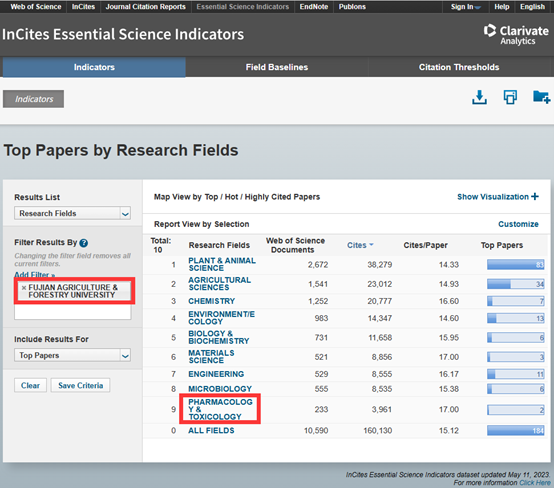The width and height of the screenshot is (554, 488).
Task: Click the Add Filter link
Action: coord(35,275)
